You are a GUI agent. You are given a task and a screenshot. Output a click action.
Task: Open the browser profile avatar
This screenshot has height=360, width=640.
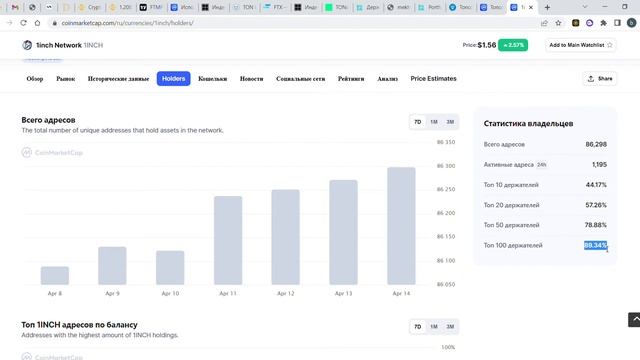pos(631,23)
